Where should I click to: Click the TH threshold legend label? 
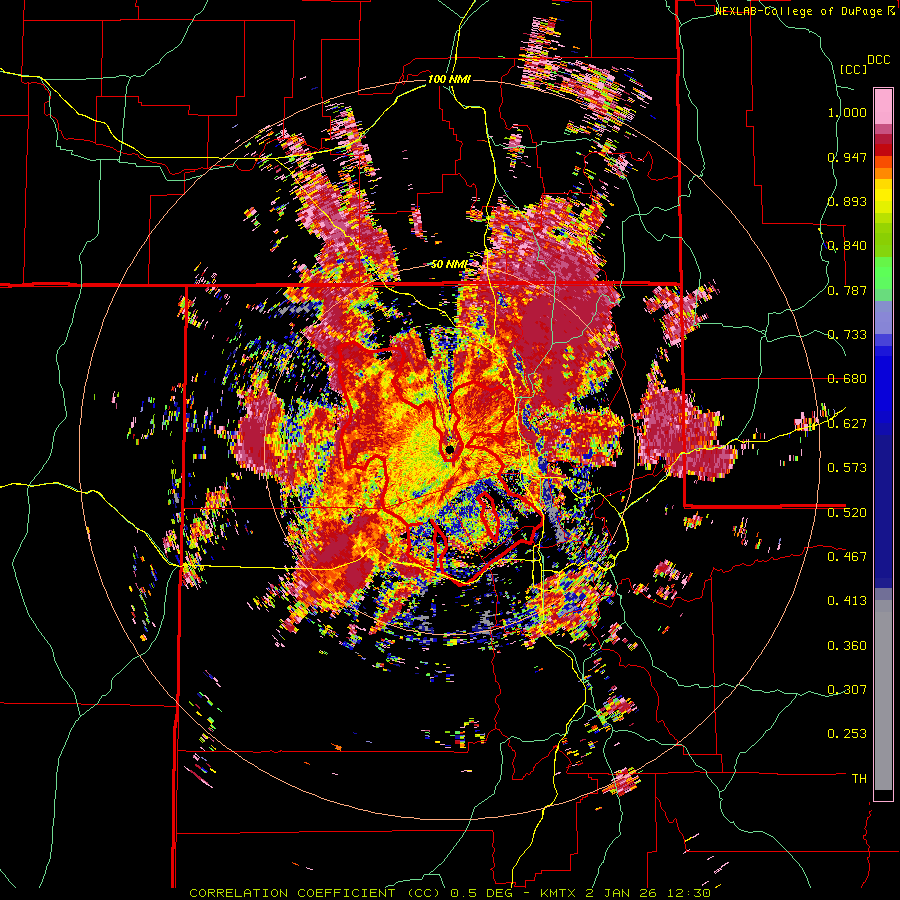[x=859, y=779]
